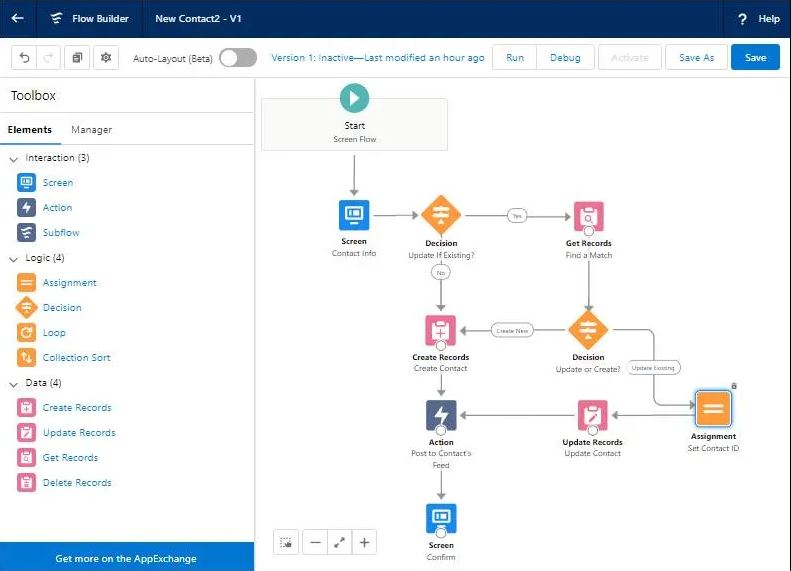Select Update Records icon in toolbox

tap(26, 432)
